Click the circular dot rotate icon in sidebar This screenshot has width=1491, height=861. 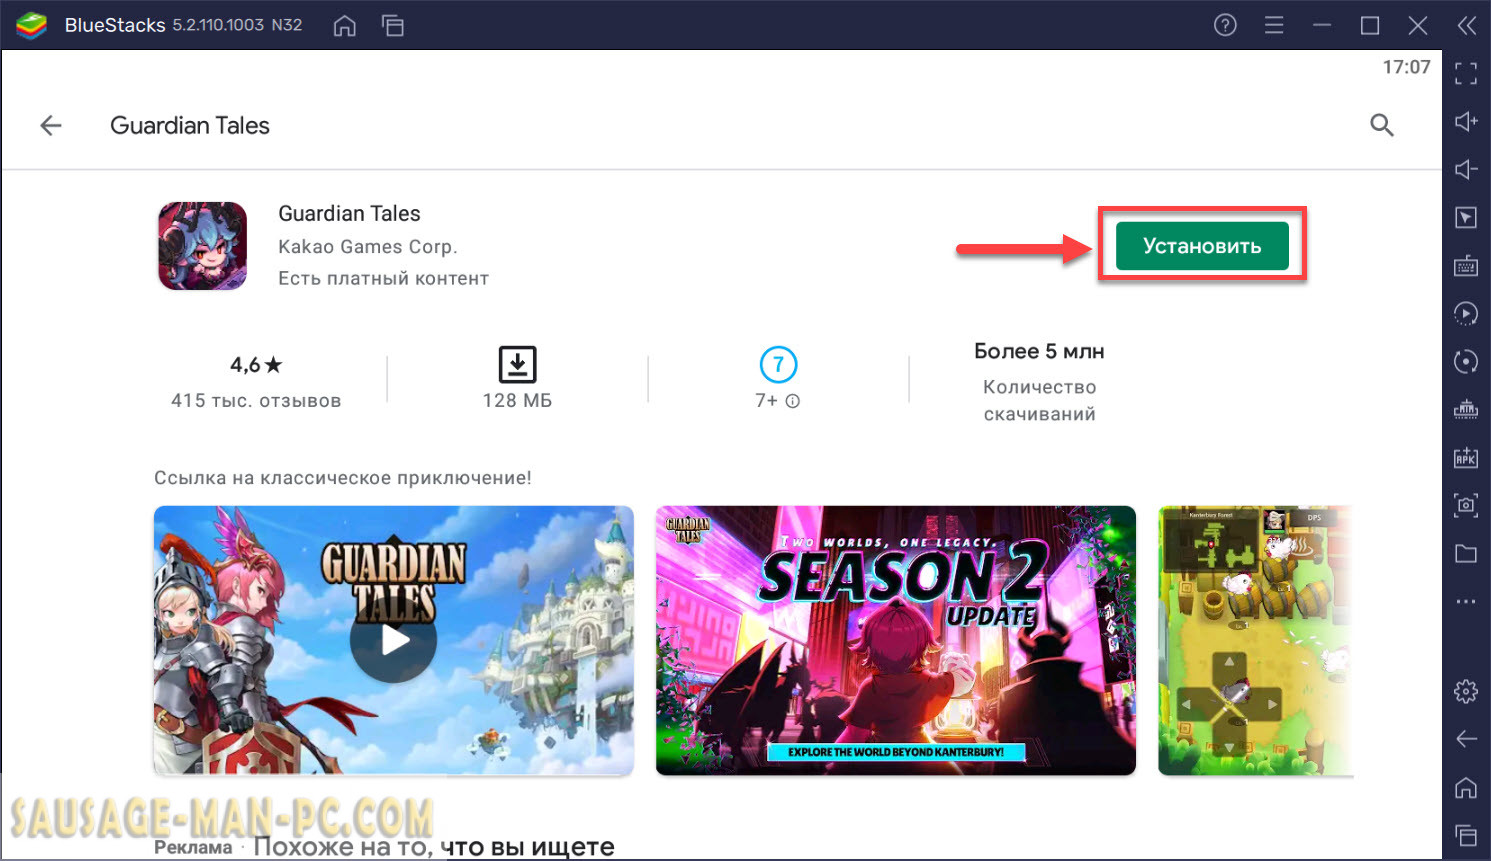[1466, 361]
